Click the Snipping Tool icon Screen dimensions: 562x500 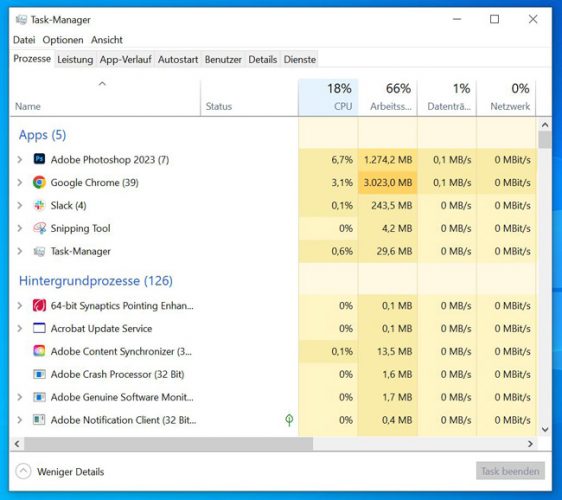pyautogui.click(x=39, y=228)
